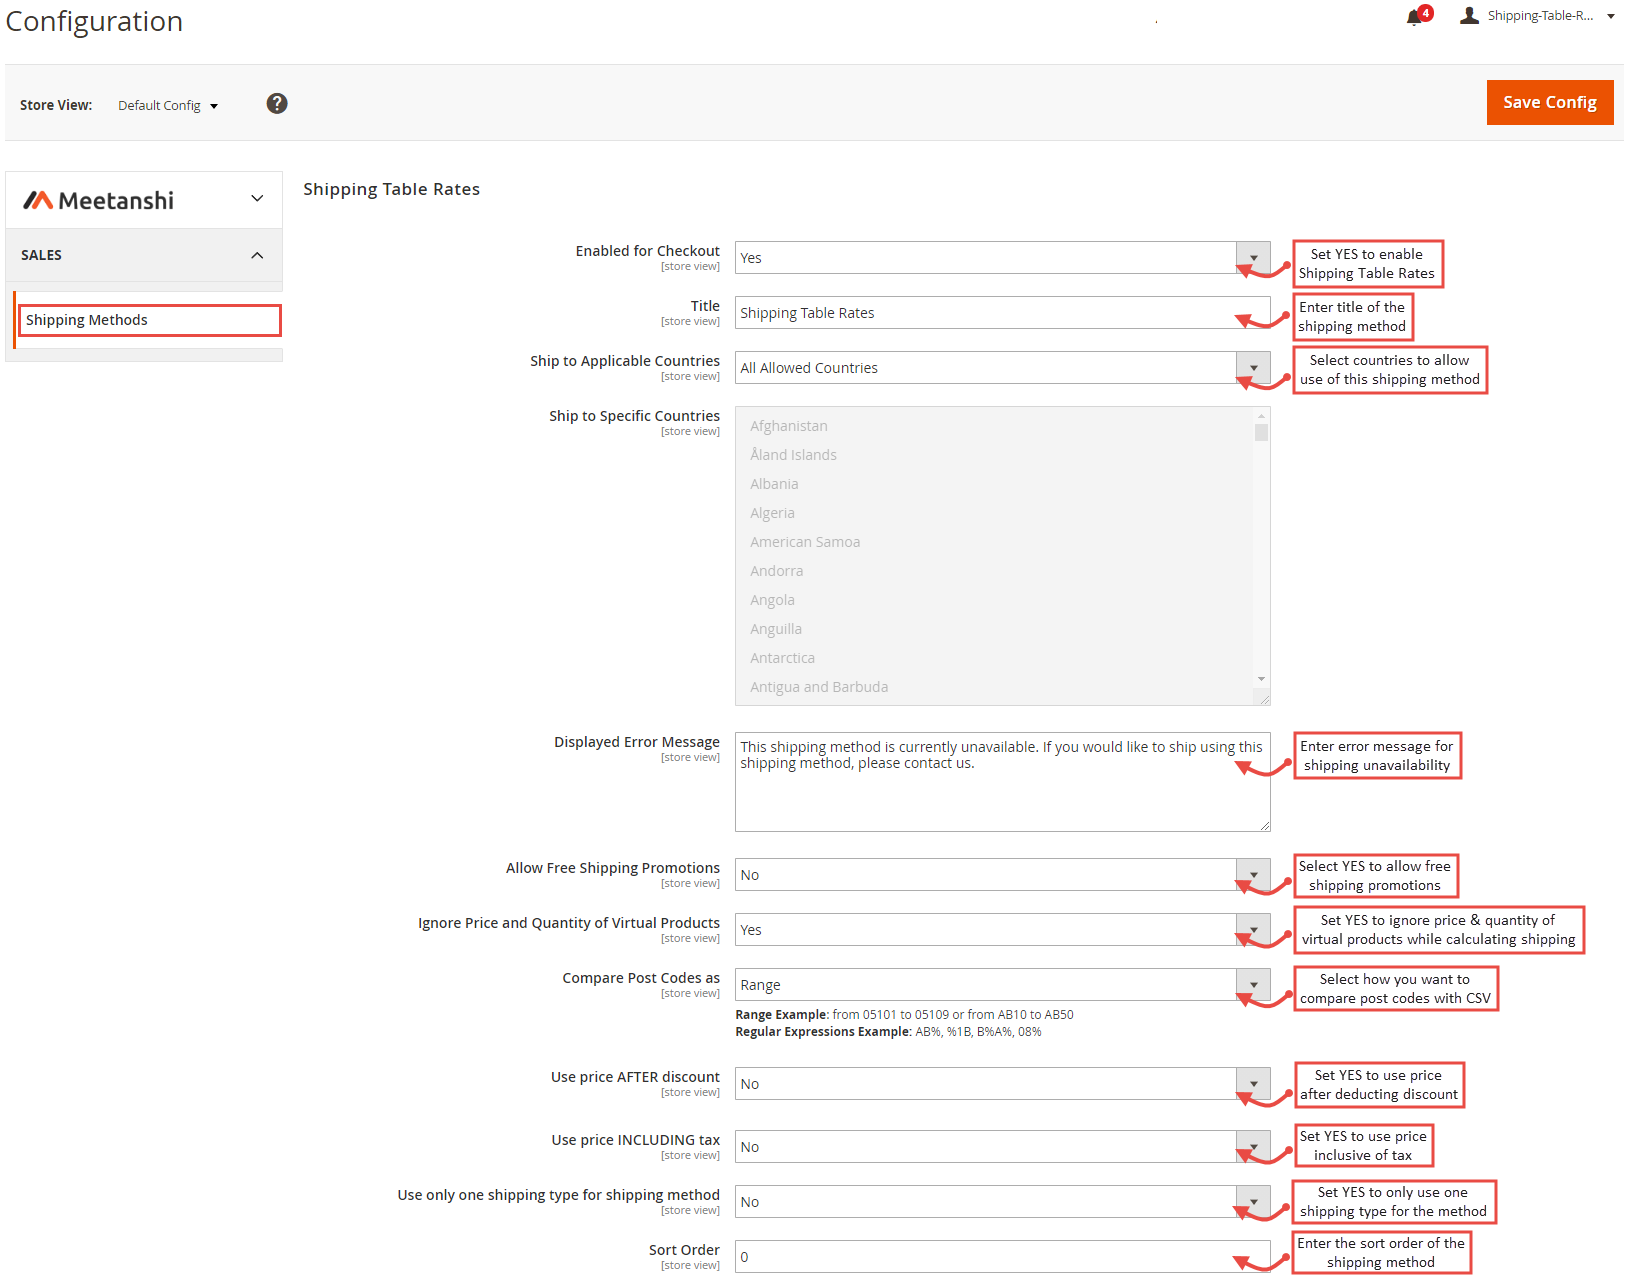1625x1276 pixels.
Task: Click the country list scrollbar down arrow
Action: 1261,679
